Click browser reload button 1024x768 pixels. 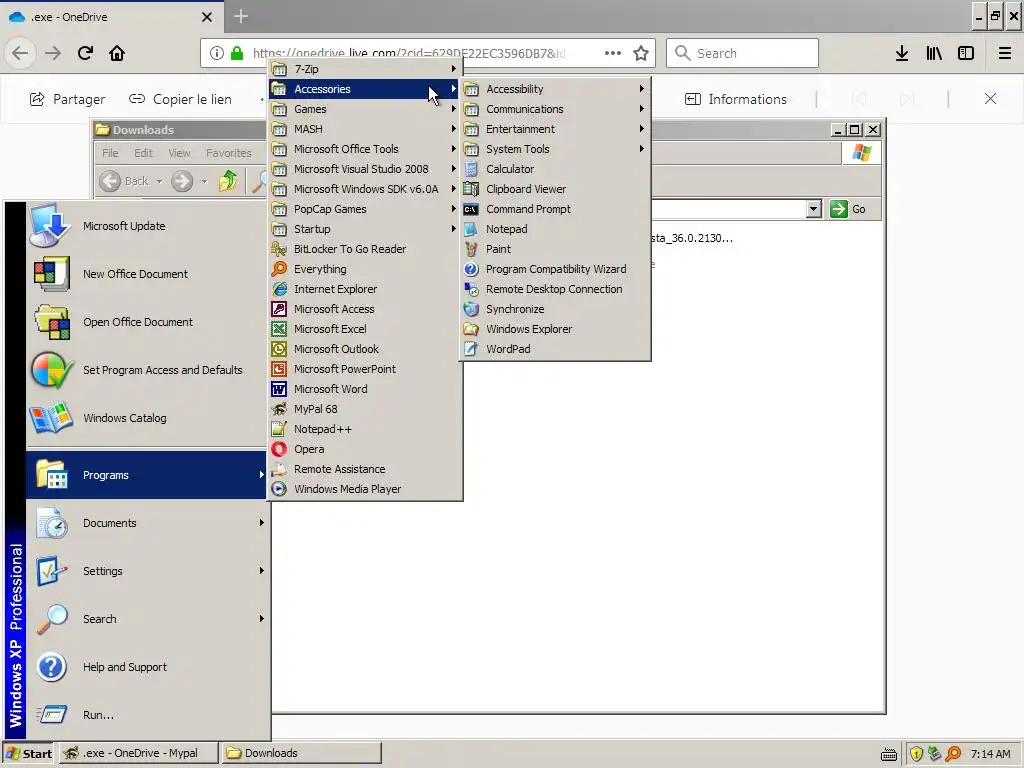[x=86, y=53]
